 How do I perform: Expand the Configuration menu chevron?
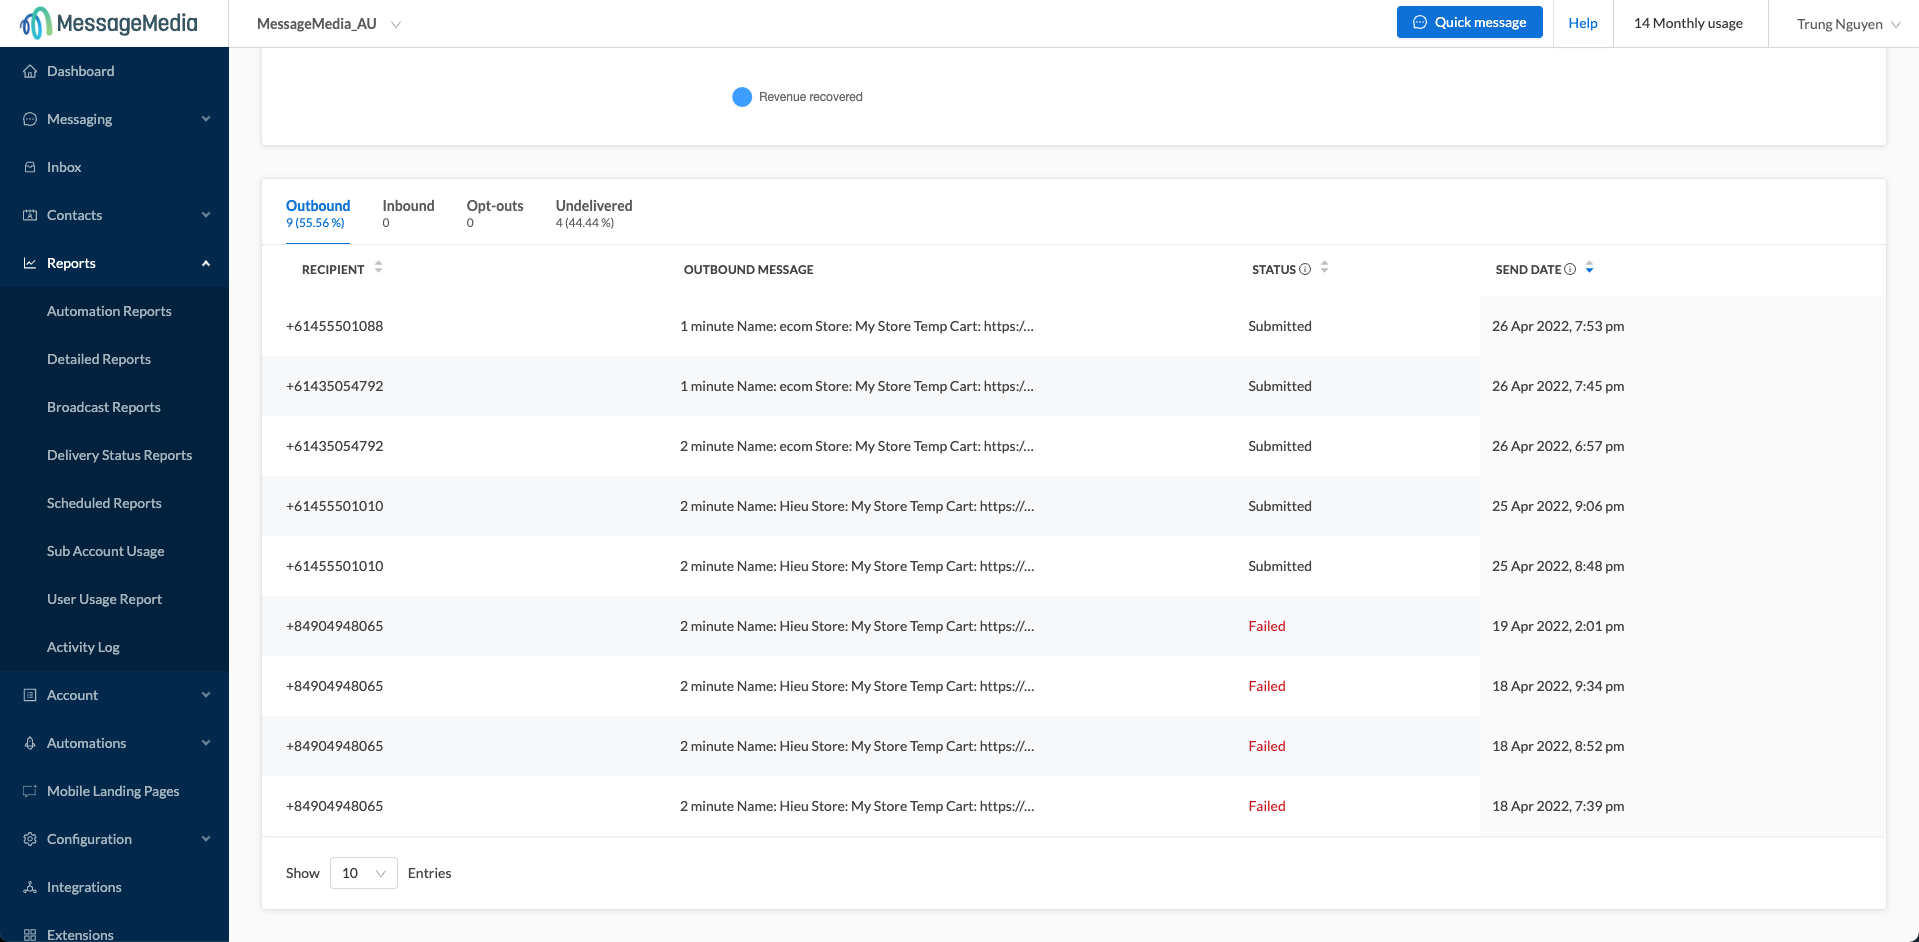(206, 839)
